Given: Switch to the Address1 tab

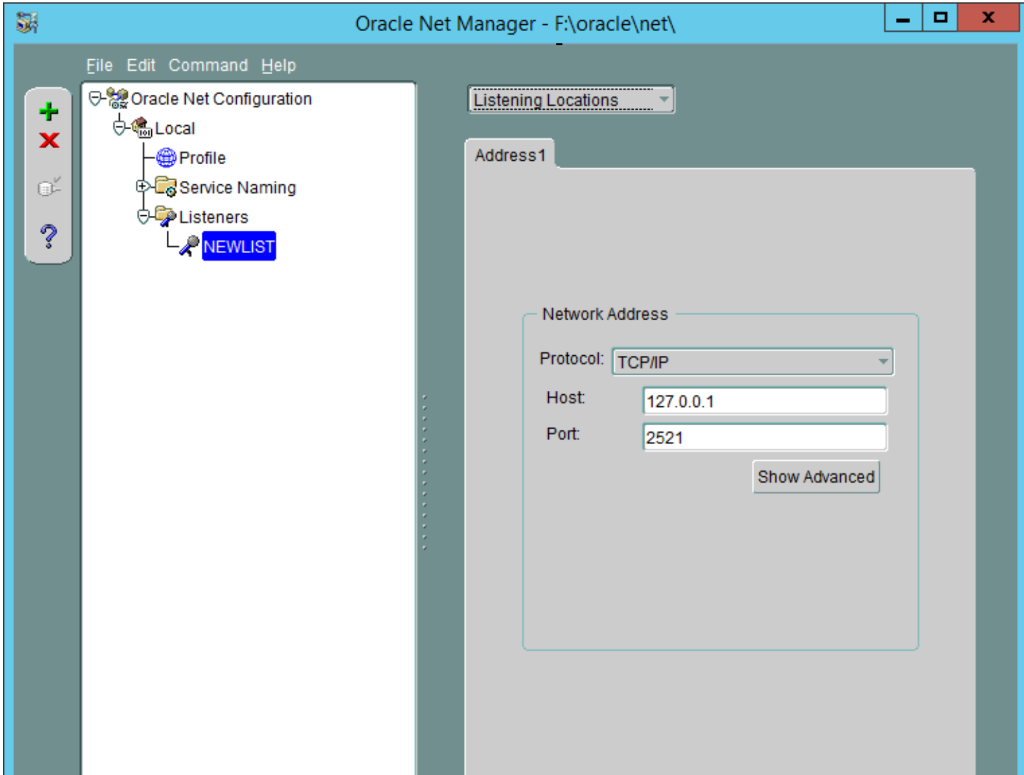Looking at the screenshot, I should pos(510,155).
